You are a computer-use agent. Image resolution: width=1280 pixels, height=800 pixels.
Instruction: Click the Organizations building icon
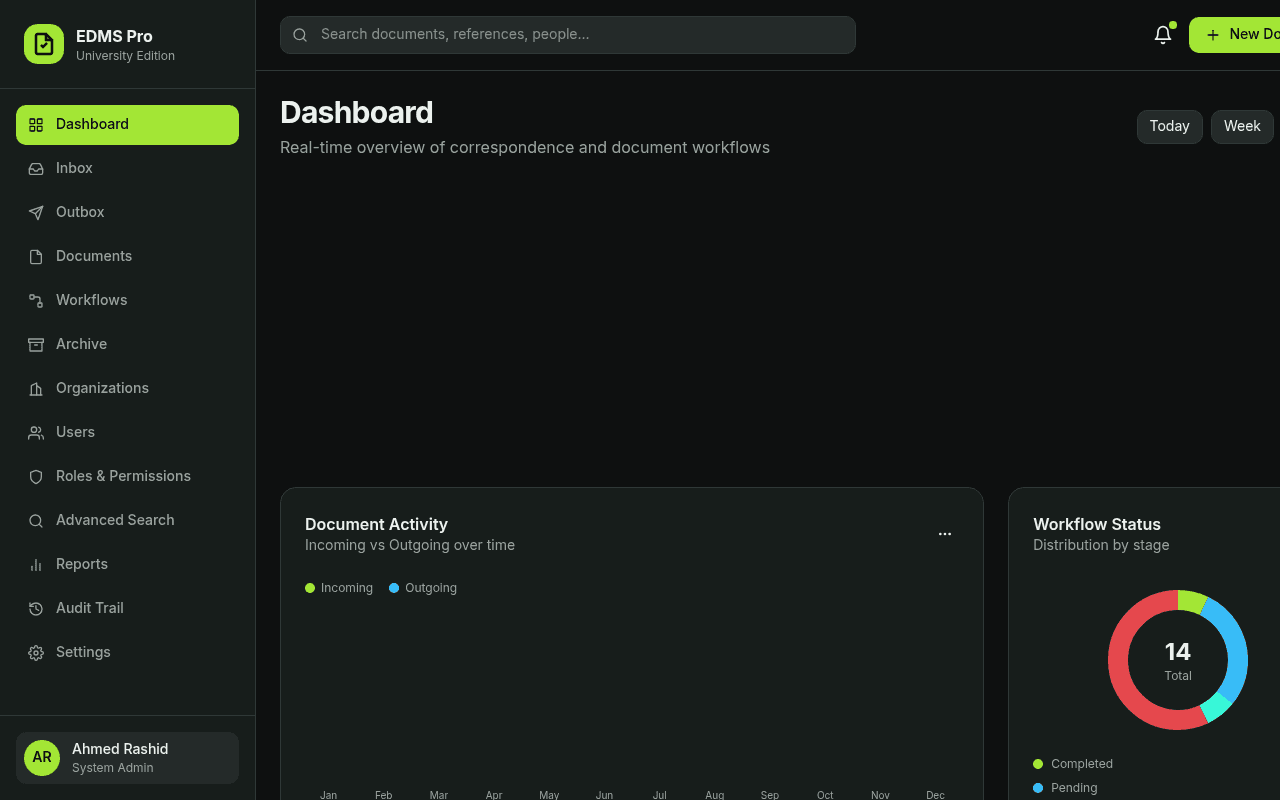(36, 388)
